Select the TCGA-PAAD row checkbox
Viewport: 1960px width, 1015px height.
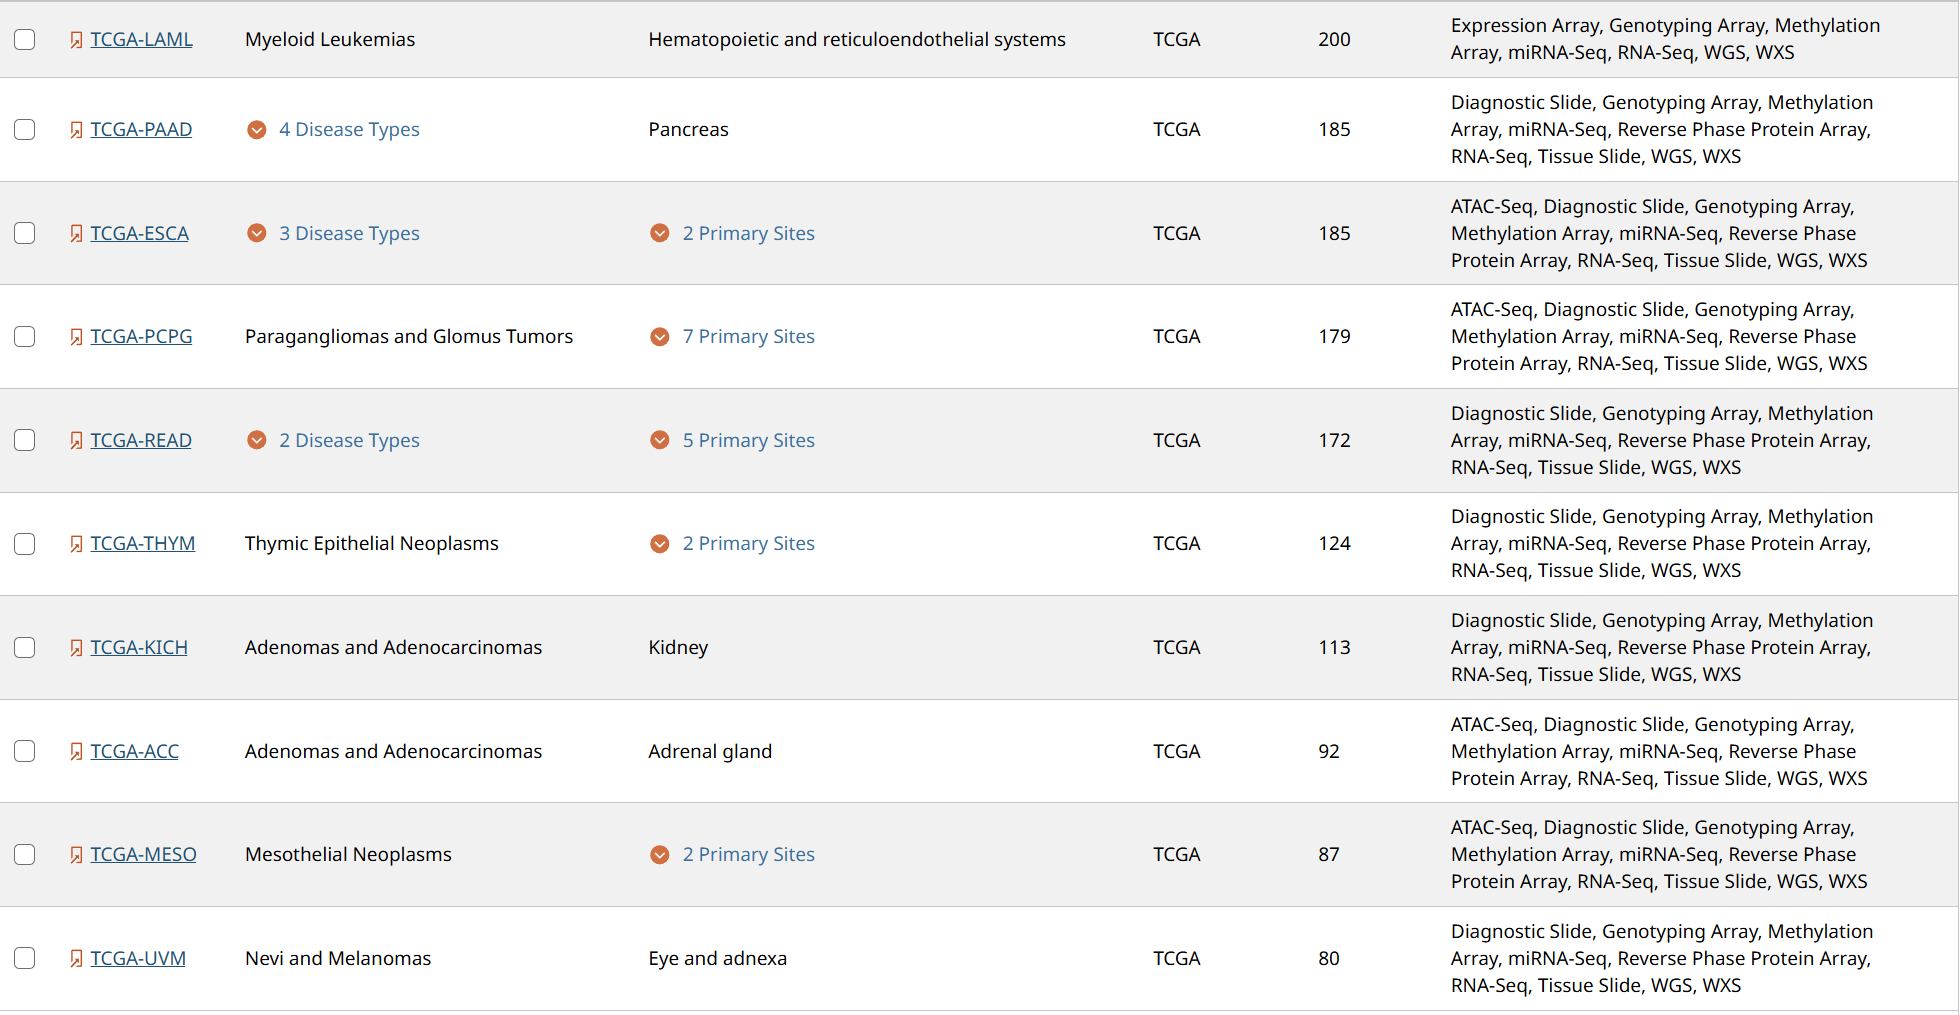25,129
